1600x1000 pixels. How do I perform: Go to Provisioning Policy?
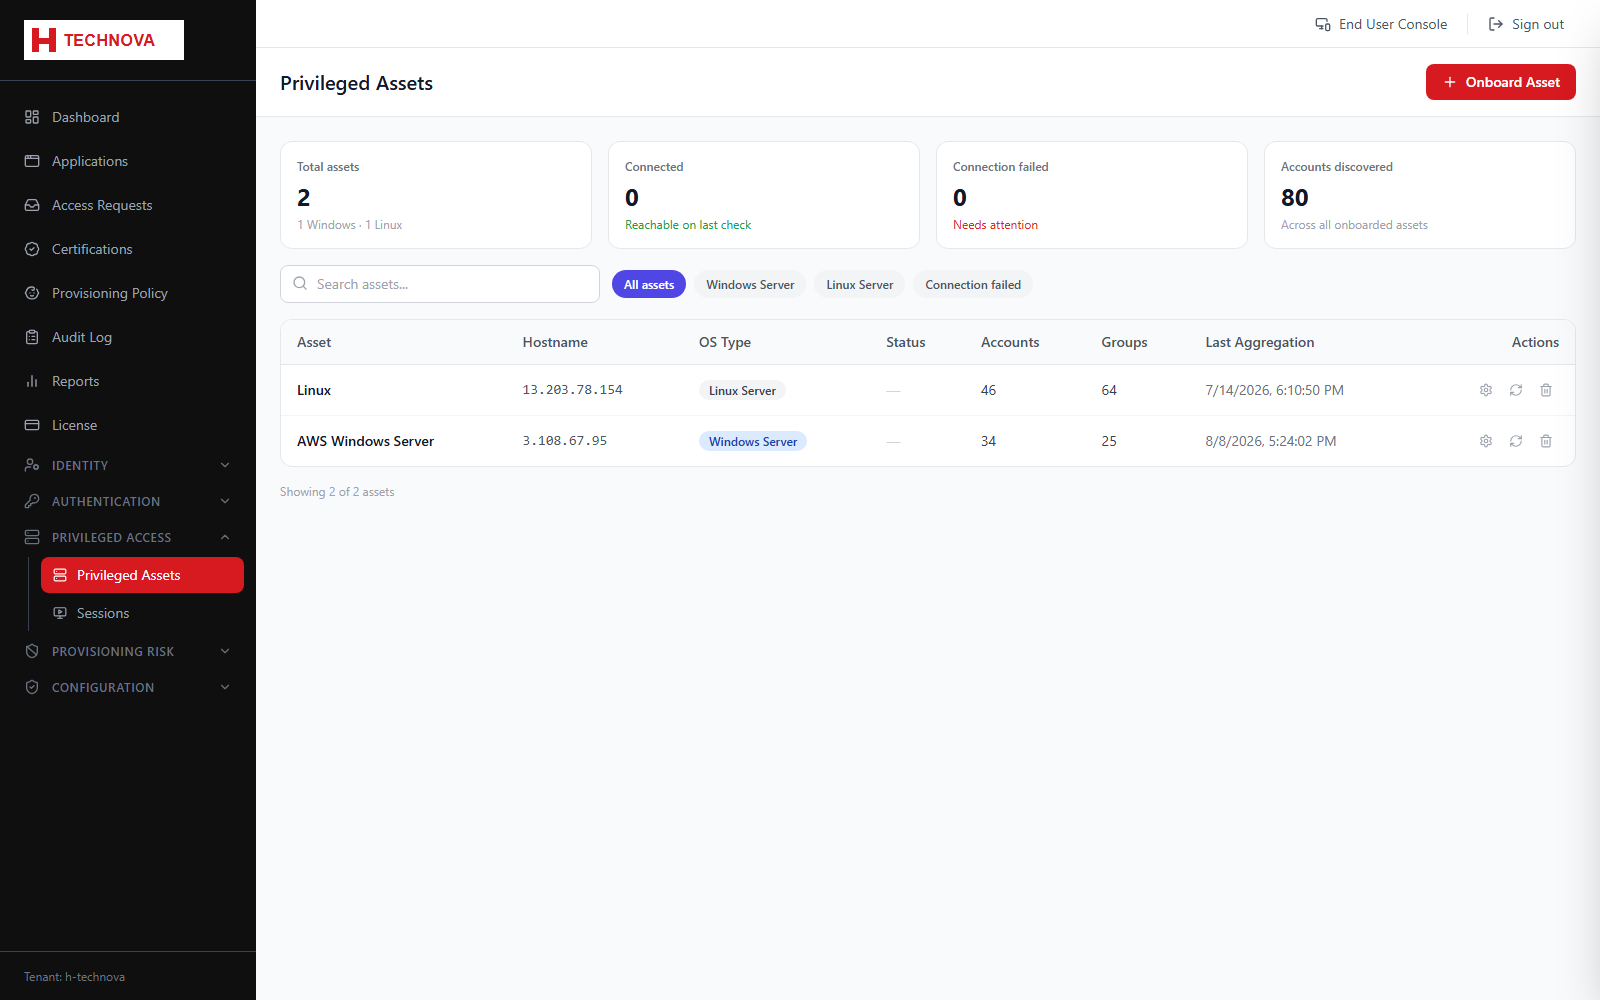128,293
